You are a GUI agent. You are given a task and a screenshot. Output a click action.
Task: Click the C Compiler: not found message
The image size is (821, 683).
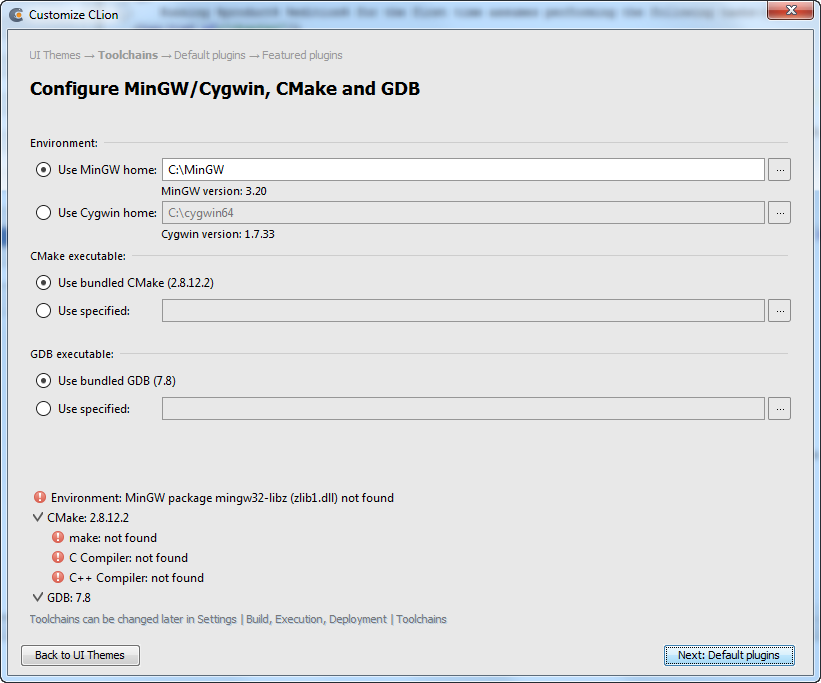coord(128,558)
